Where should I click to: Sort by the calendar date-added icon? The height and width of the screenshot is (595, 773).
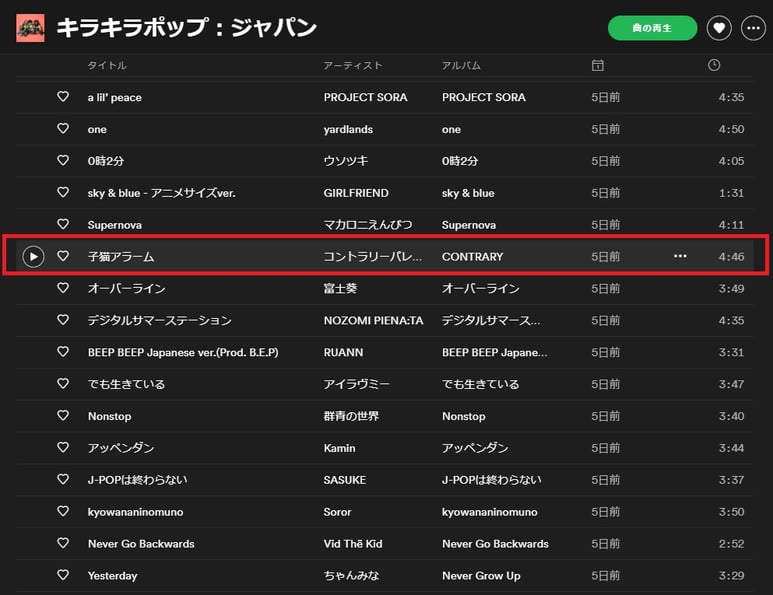pyautogui.click(x=597, y=65)
